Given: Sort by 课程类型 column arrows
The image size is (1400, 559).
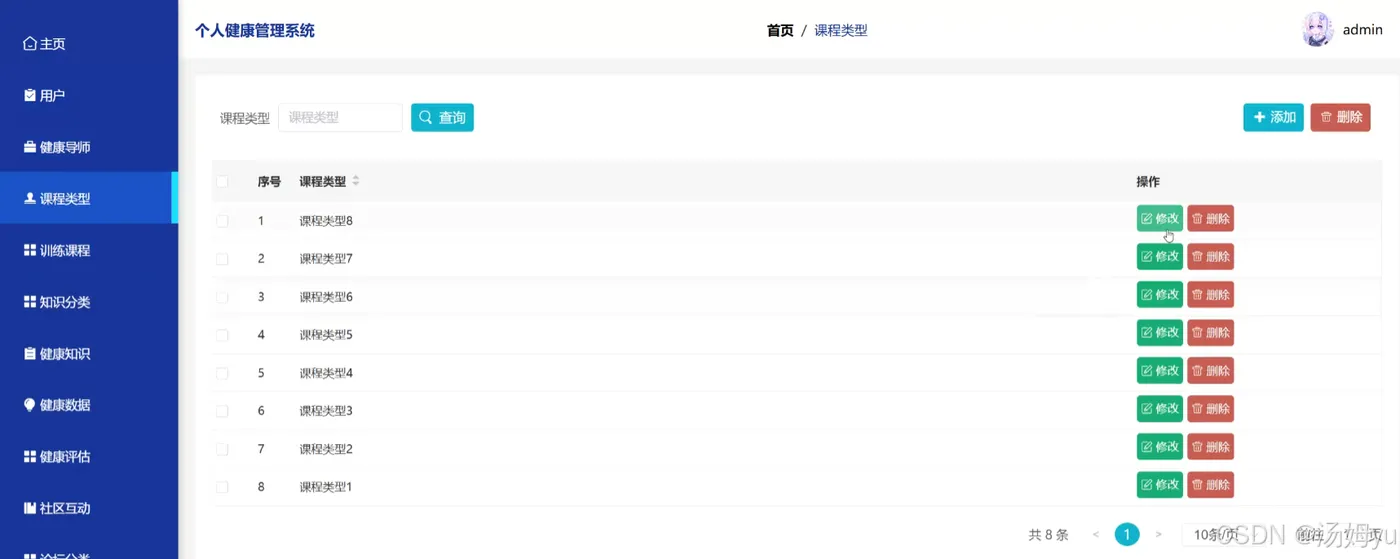Looking at the screenshot, I should point(356,181).
